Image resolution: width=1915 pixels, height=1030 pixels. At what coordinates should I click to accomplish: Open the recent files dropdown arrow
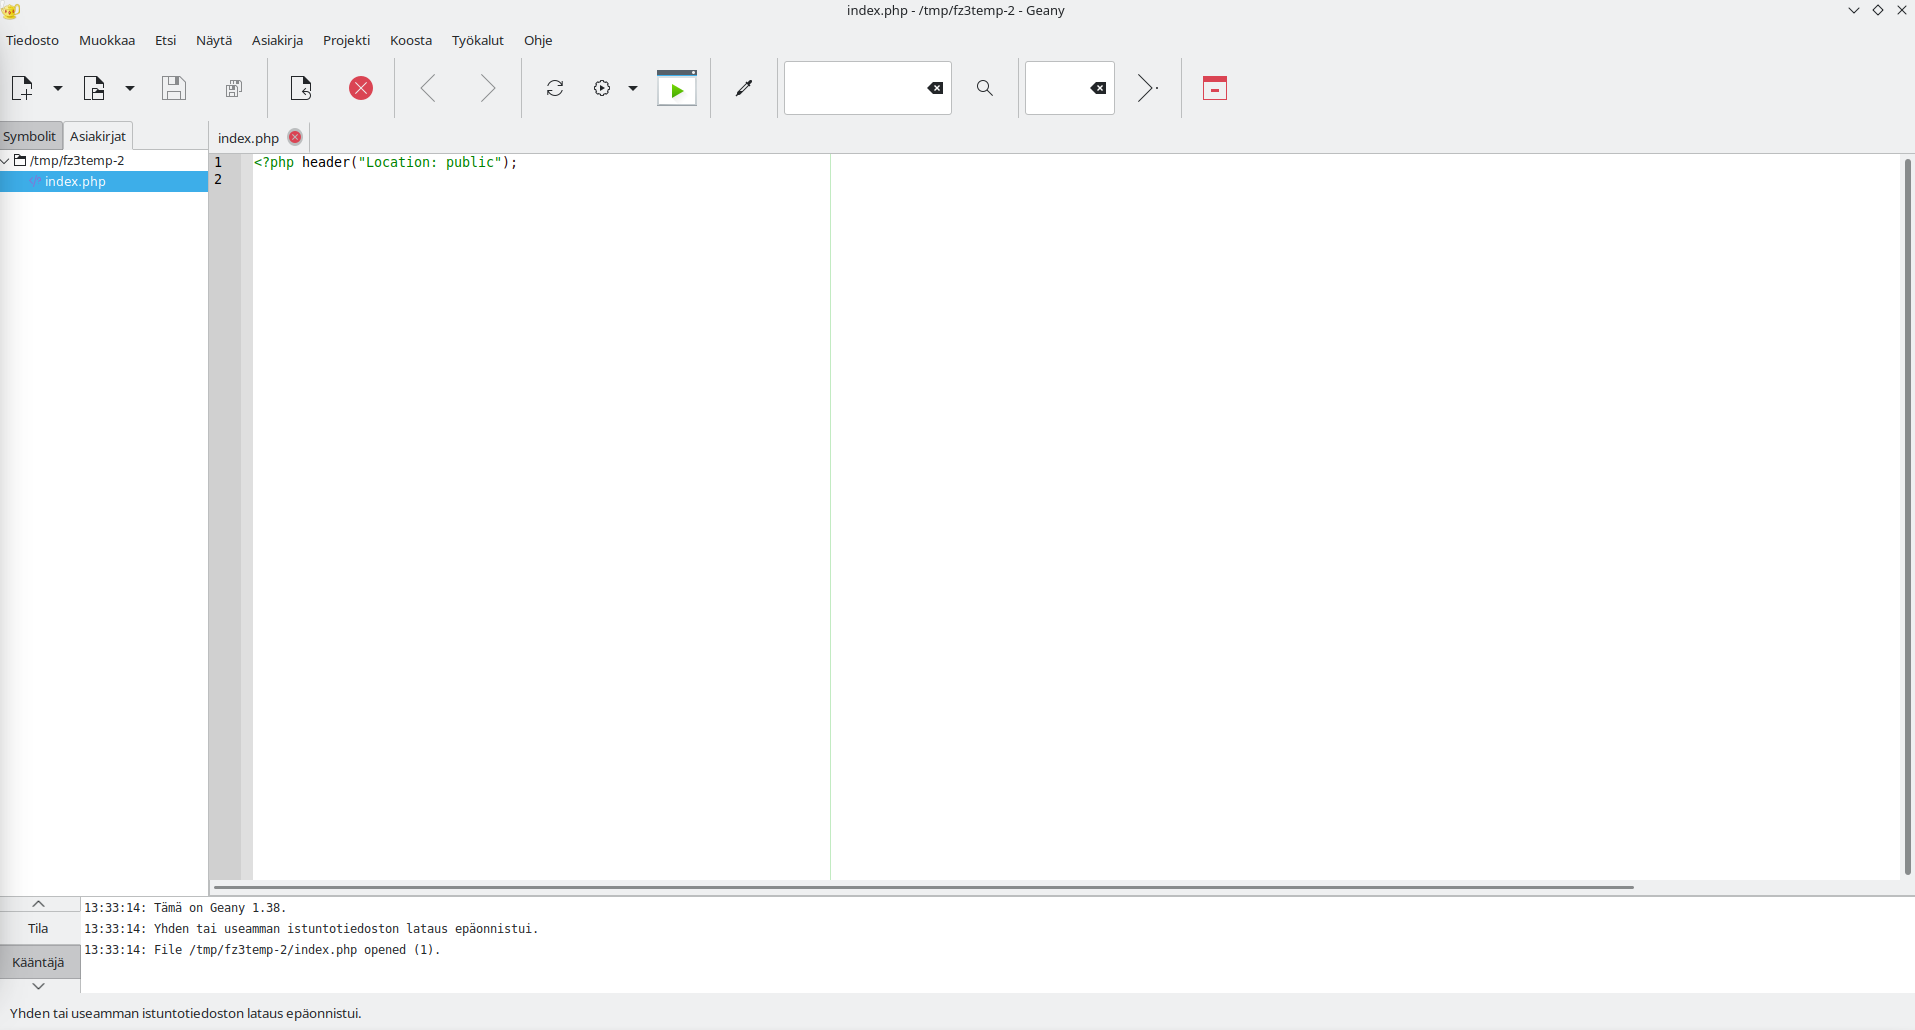[x=130, y=88]
